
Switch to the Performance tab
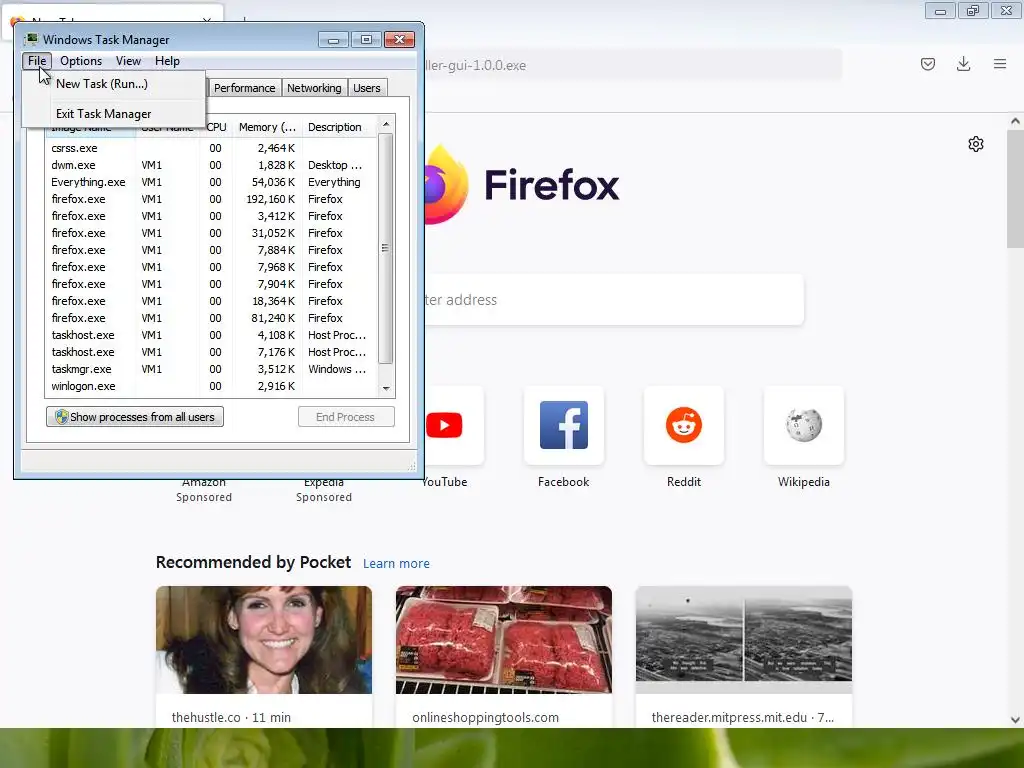244,88
